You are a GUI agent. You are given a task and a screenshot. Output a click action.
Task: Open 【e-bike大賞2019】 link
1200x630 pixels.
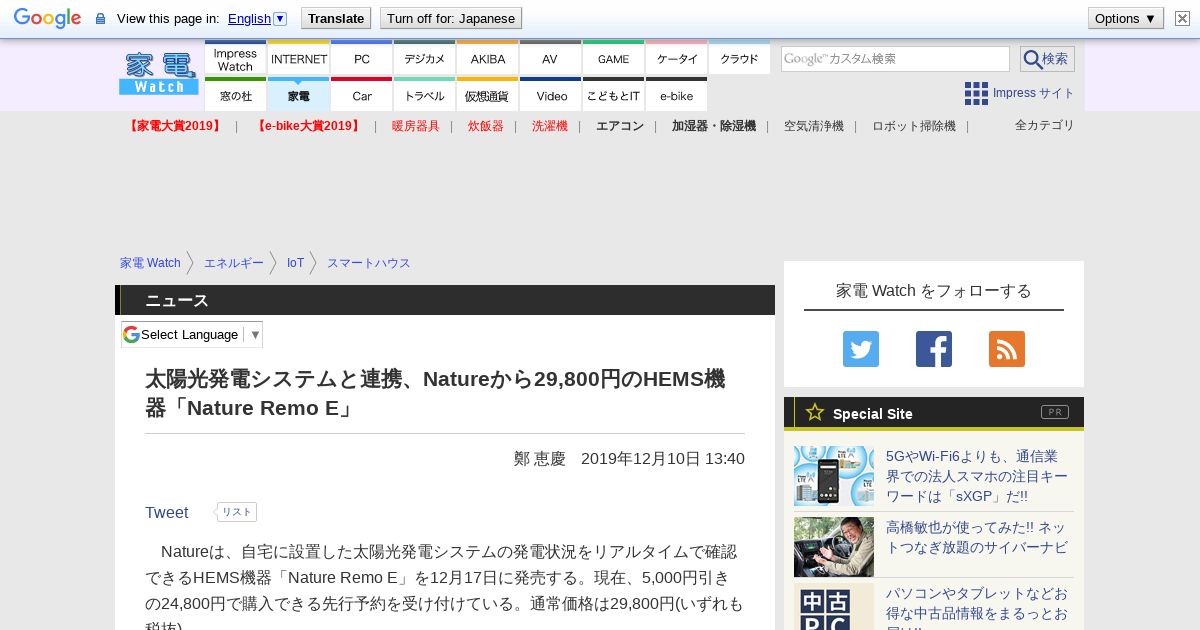click(307, 126)
